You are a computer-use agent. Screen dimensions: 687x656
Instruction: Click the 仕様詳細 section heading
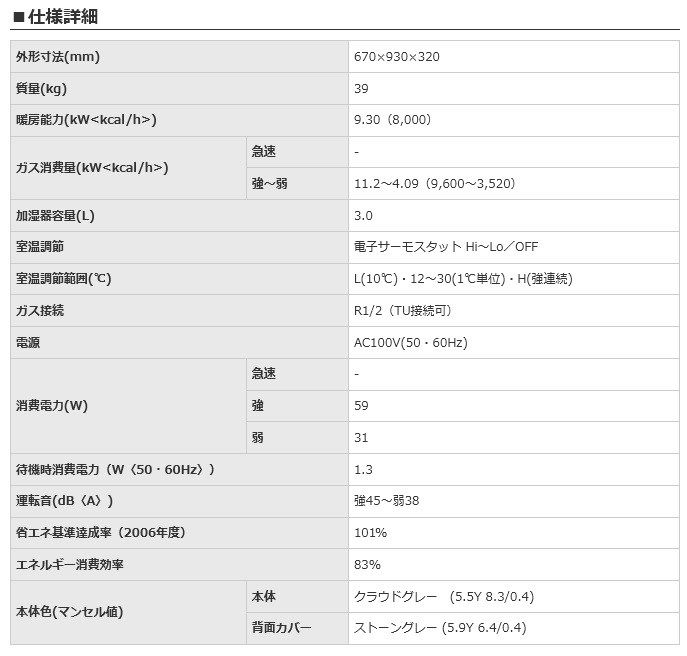(x=62, y=17)
